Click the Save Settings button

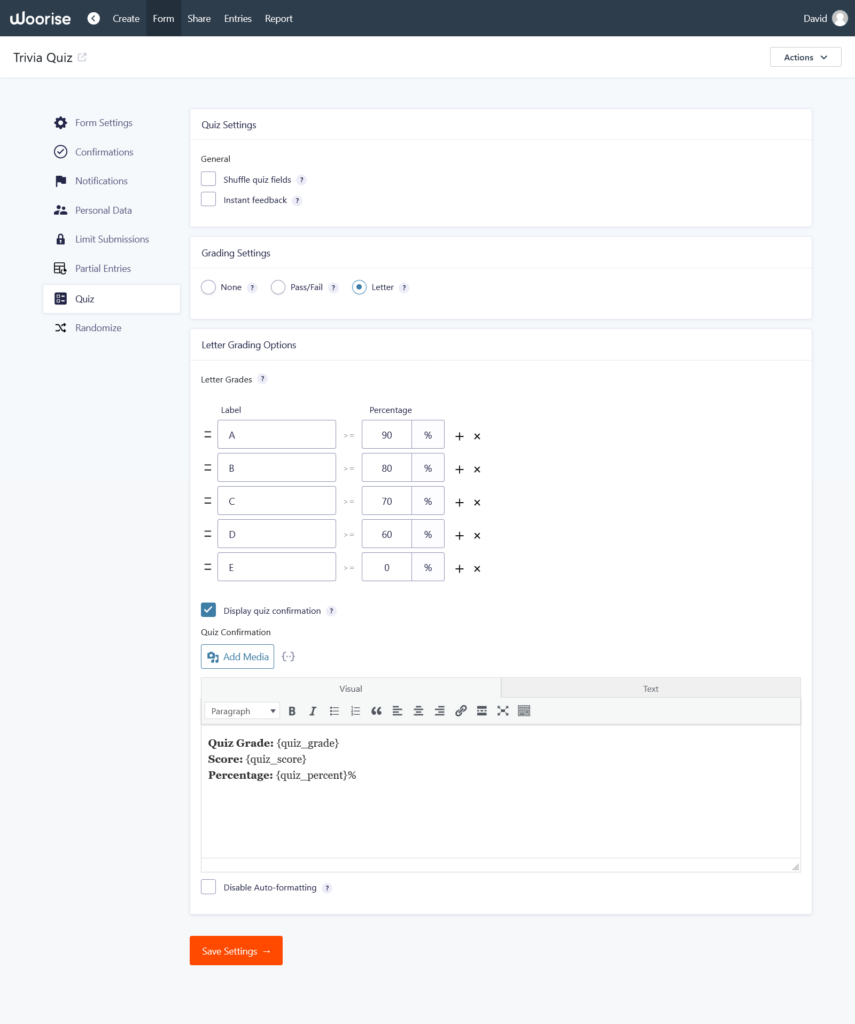(236, 951)
